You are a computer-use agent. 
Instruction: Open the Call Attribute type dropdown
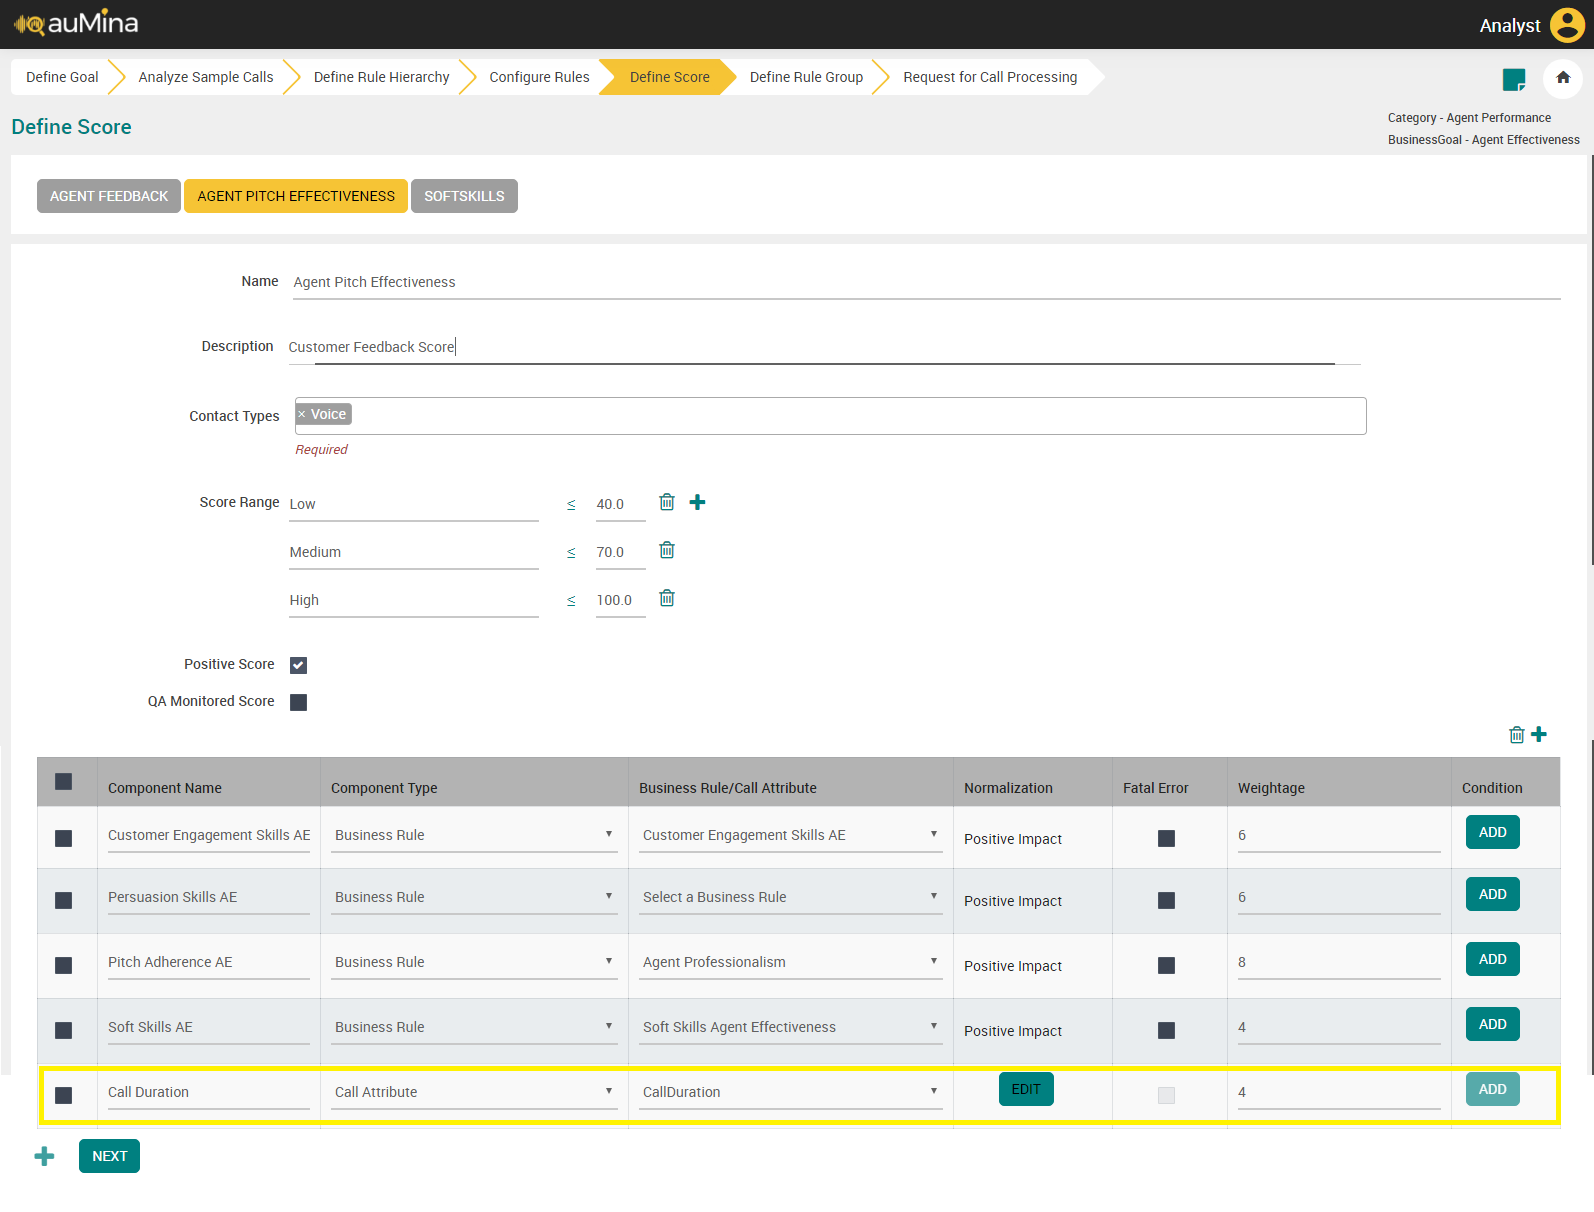pyautogui.click(x=474, y=1093)
